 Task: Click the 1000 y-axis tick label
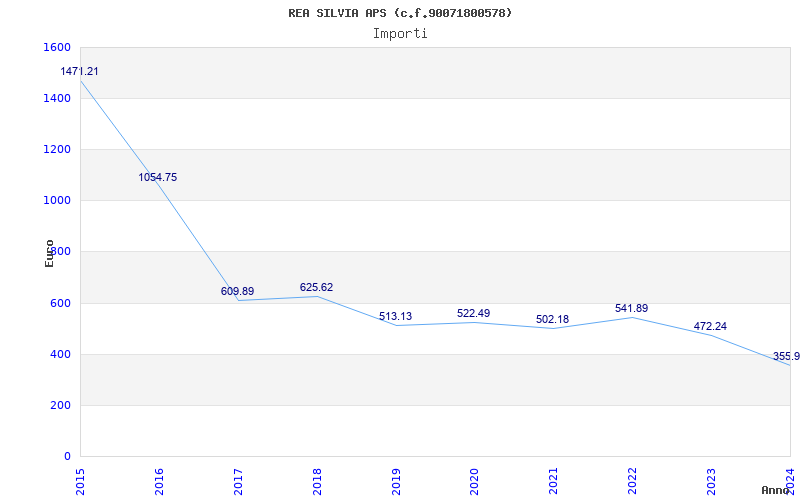[x=57, y=201]
